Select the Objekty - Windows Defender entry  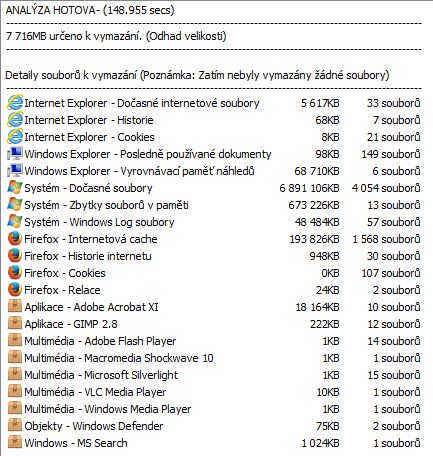214,426
